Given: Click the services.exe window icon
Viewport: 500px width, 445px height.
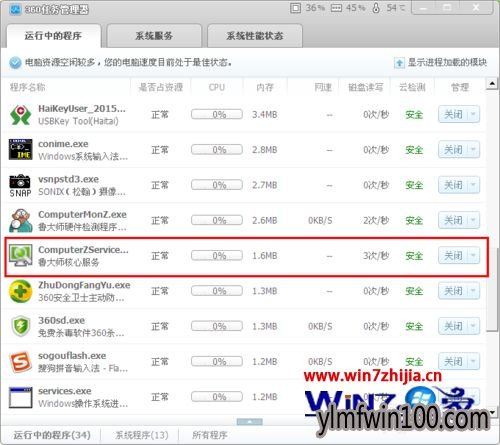Looking at the screenshot, I should point(20,397).
